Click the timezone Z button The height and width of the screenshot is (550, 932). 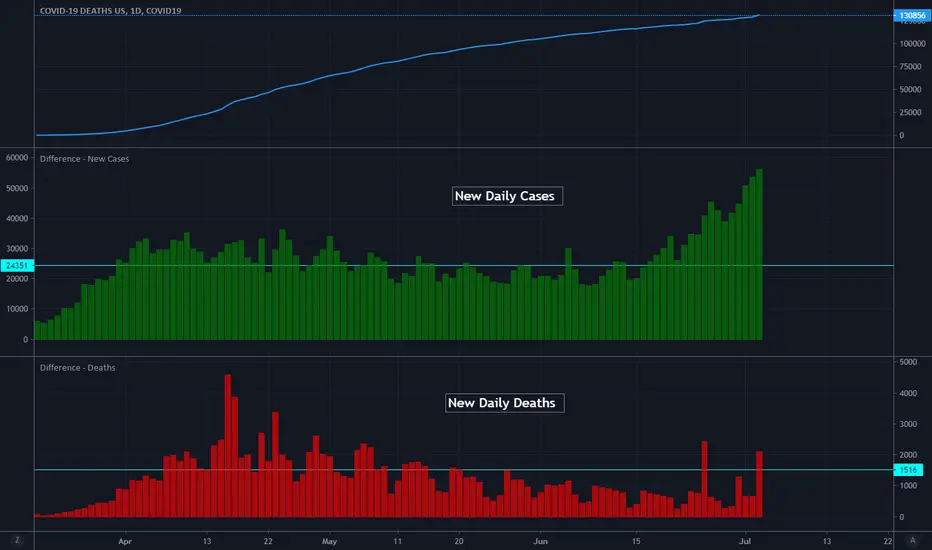pos(17,540)
